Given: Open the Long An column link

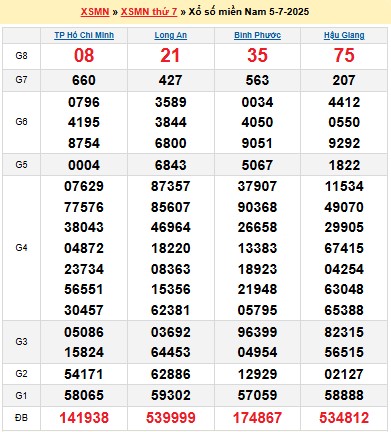Looking at the screenshot, I should tap(171, 35).
